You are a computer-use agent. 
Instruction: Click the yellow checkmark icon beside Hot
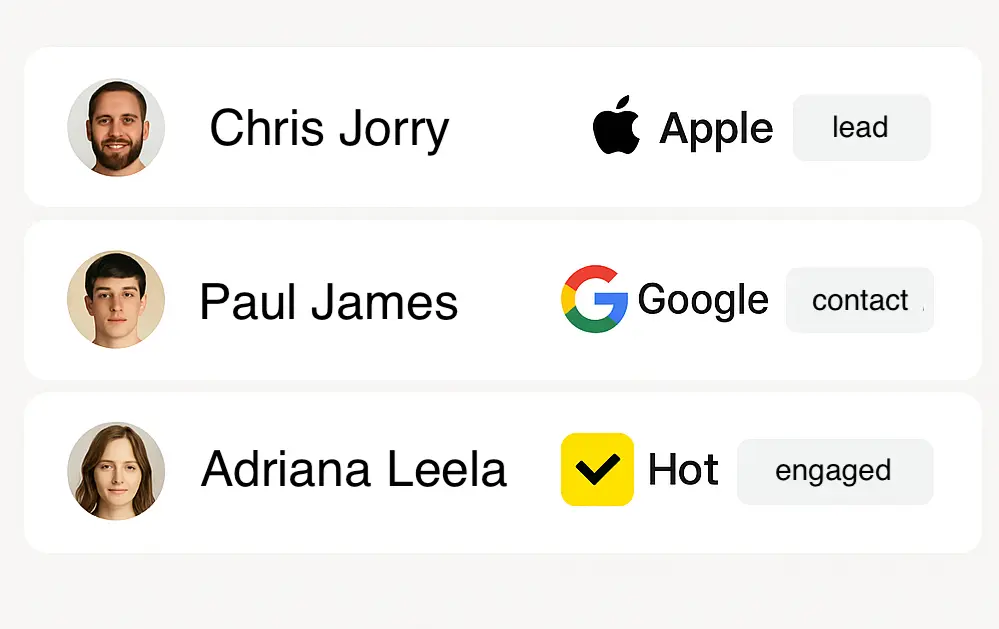click(597, 469)
